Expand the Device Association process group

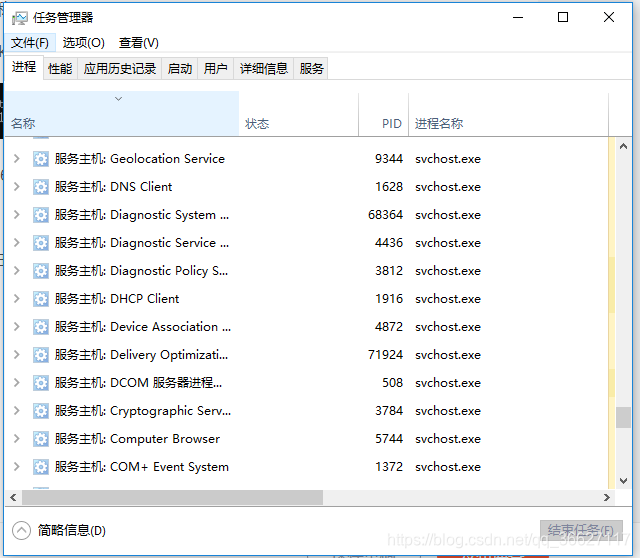tap(16, 327)
